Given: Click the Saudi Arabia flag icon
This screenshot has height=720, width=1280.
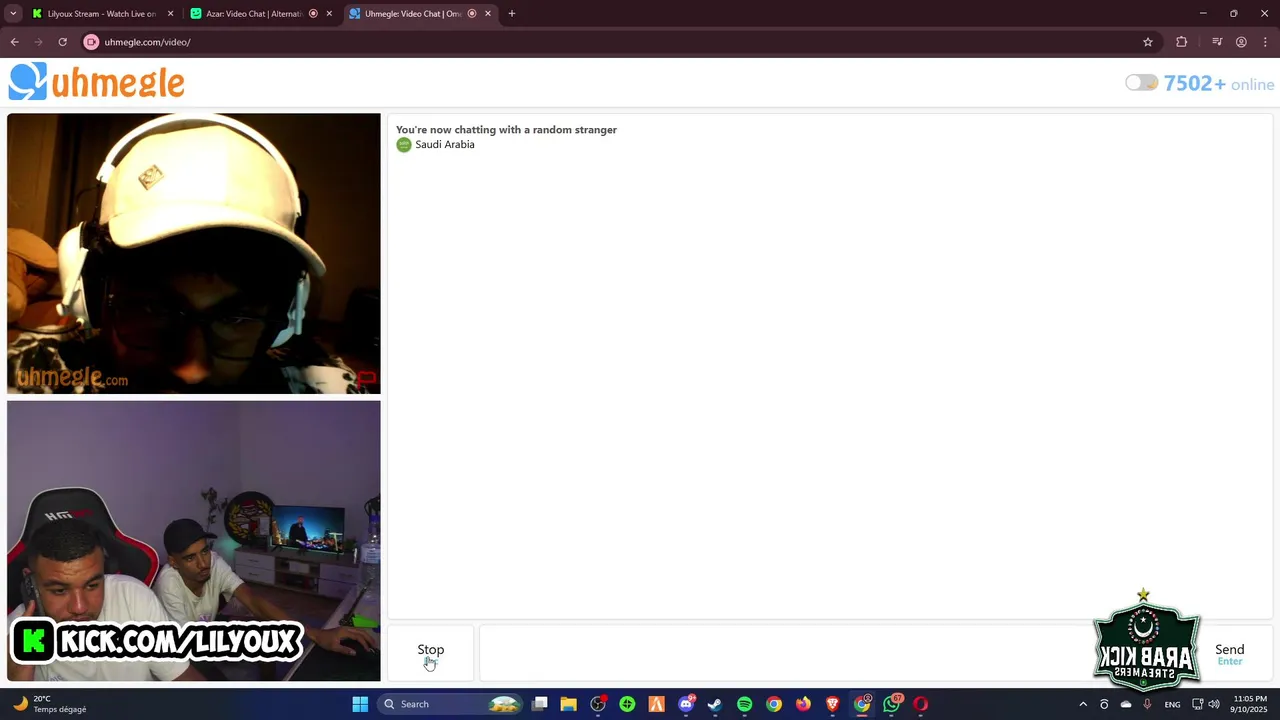Looking at the screenshot, I should pyautogui.click(x=404, y=145).
